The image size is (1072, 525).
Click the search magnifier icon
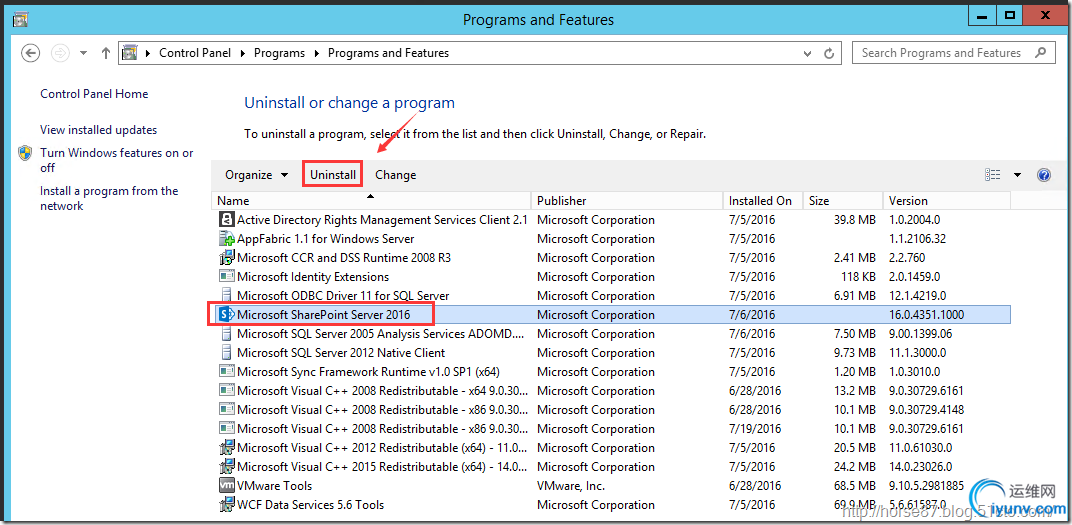pyautogui.click(x=1041, y=53)
